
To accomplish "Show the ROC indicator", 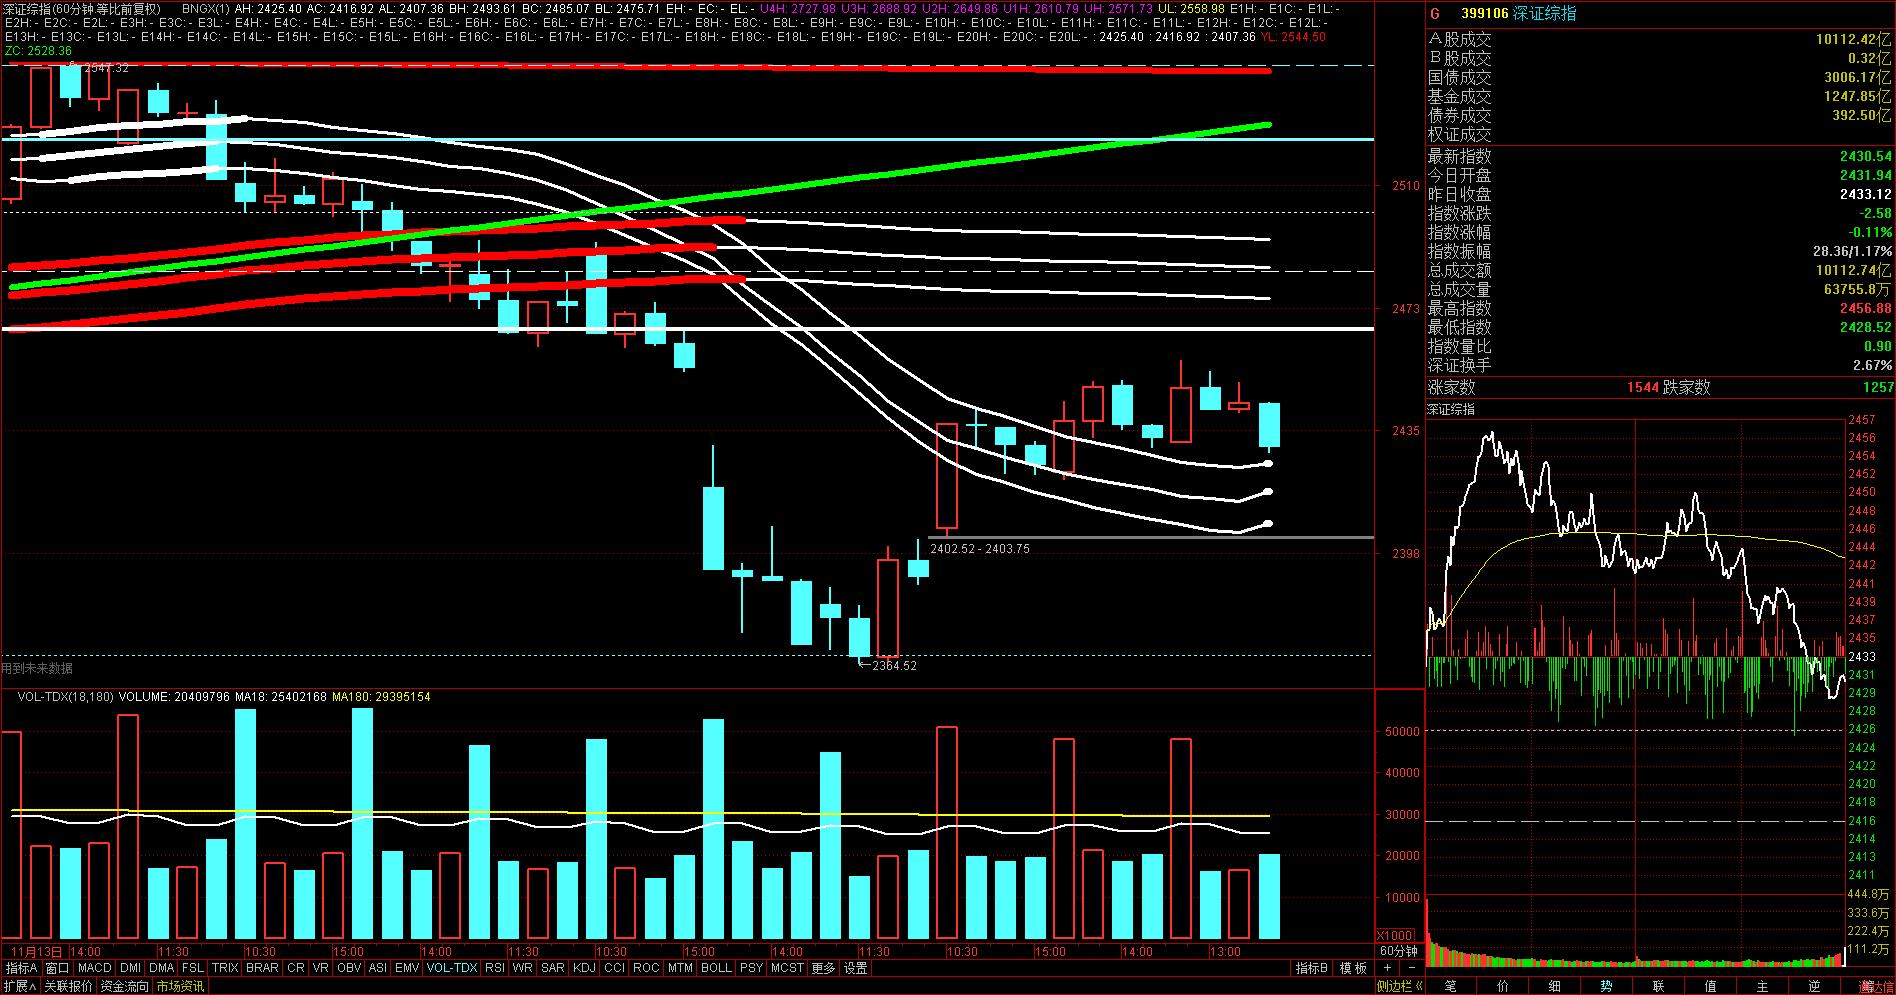I will click(646, 968).
